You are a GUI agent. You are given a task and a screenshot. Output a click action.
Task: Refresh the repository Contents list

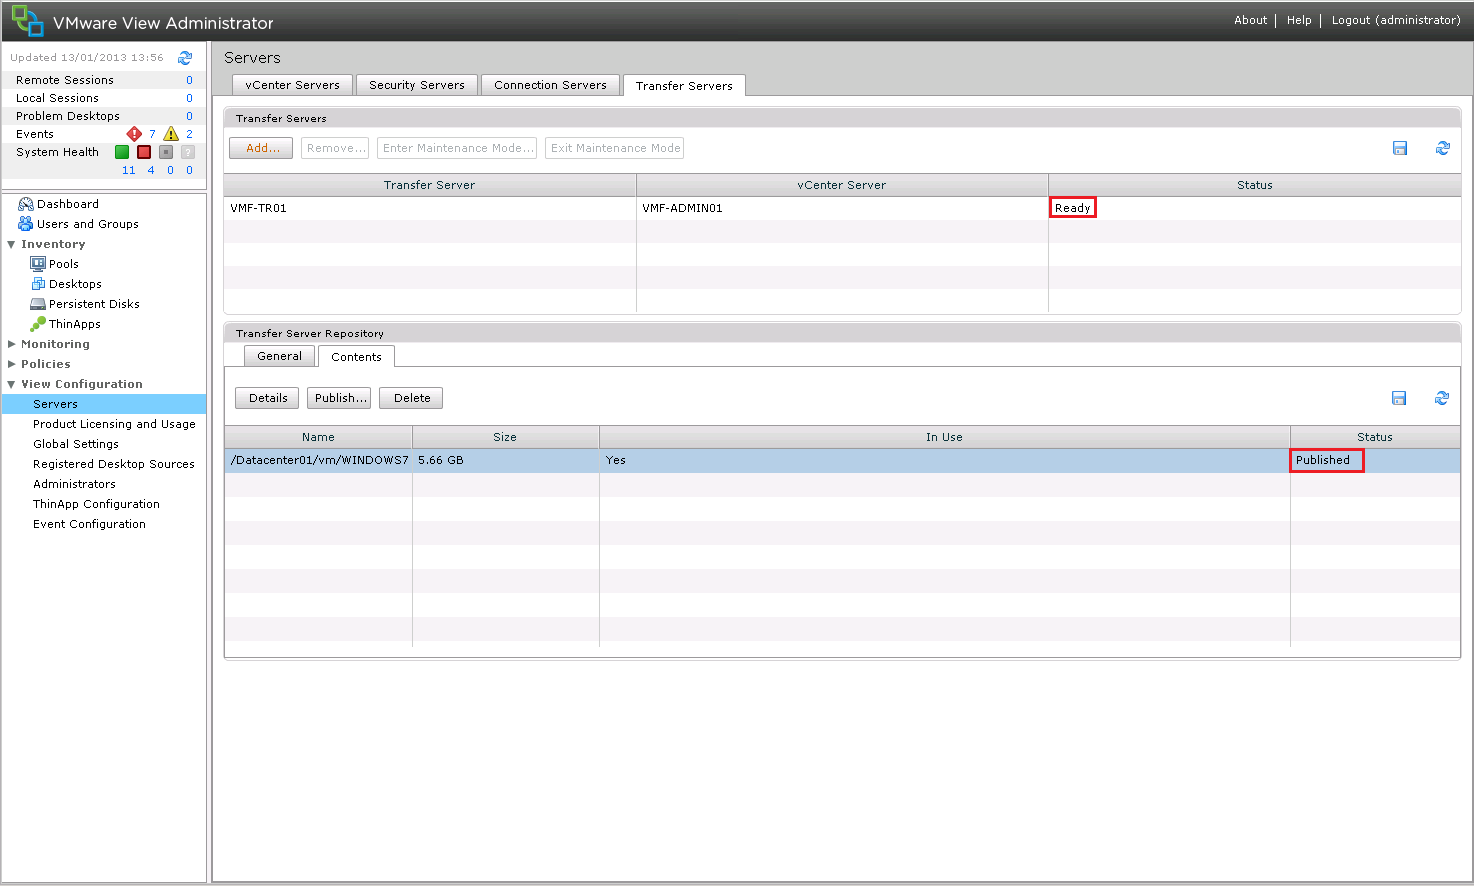pos(1441,398)
